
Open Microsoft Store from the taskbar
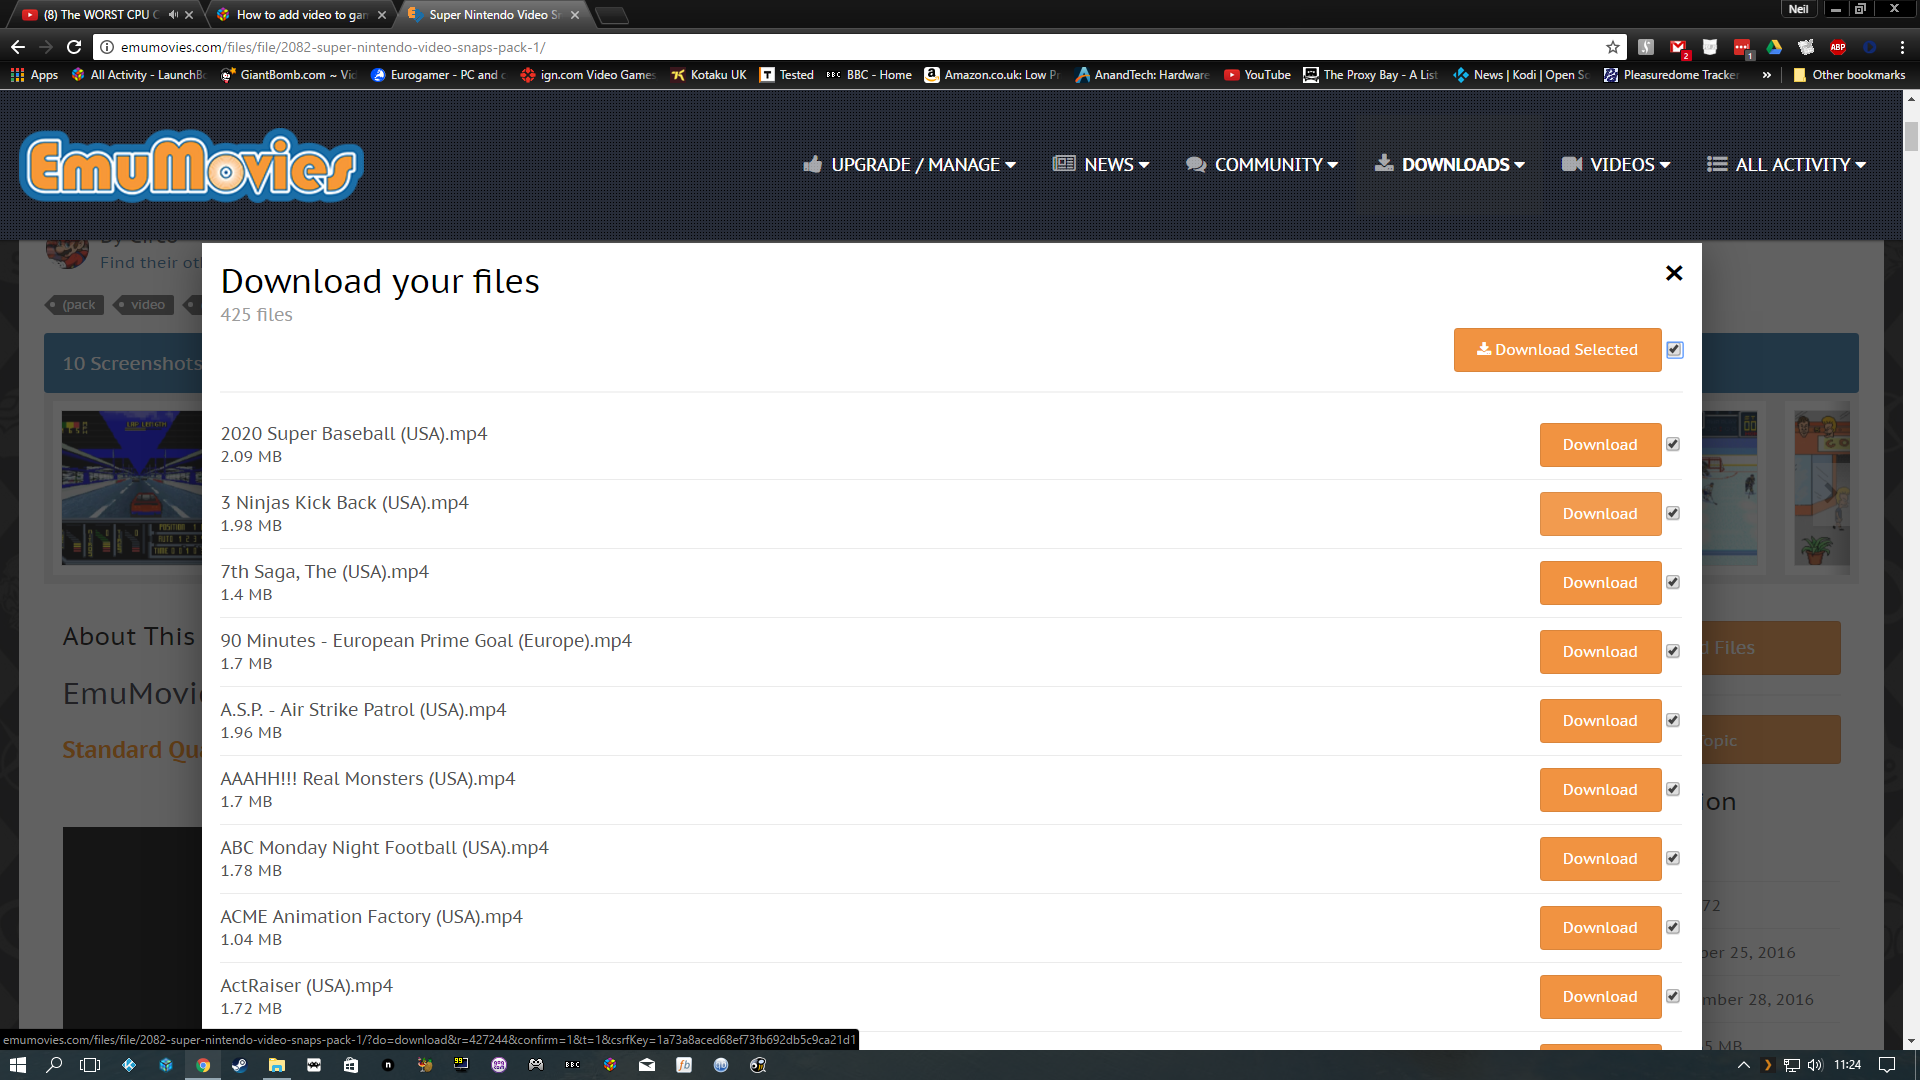coord(351,1065)
